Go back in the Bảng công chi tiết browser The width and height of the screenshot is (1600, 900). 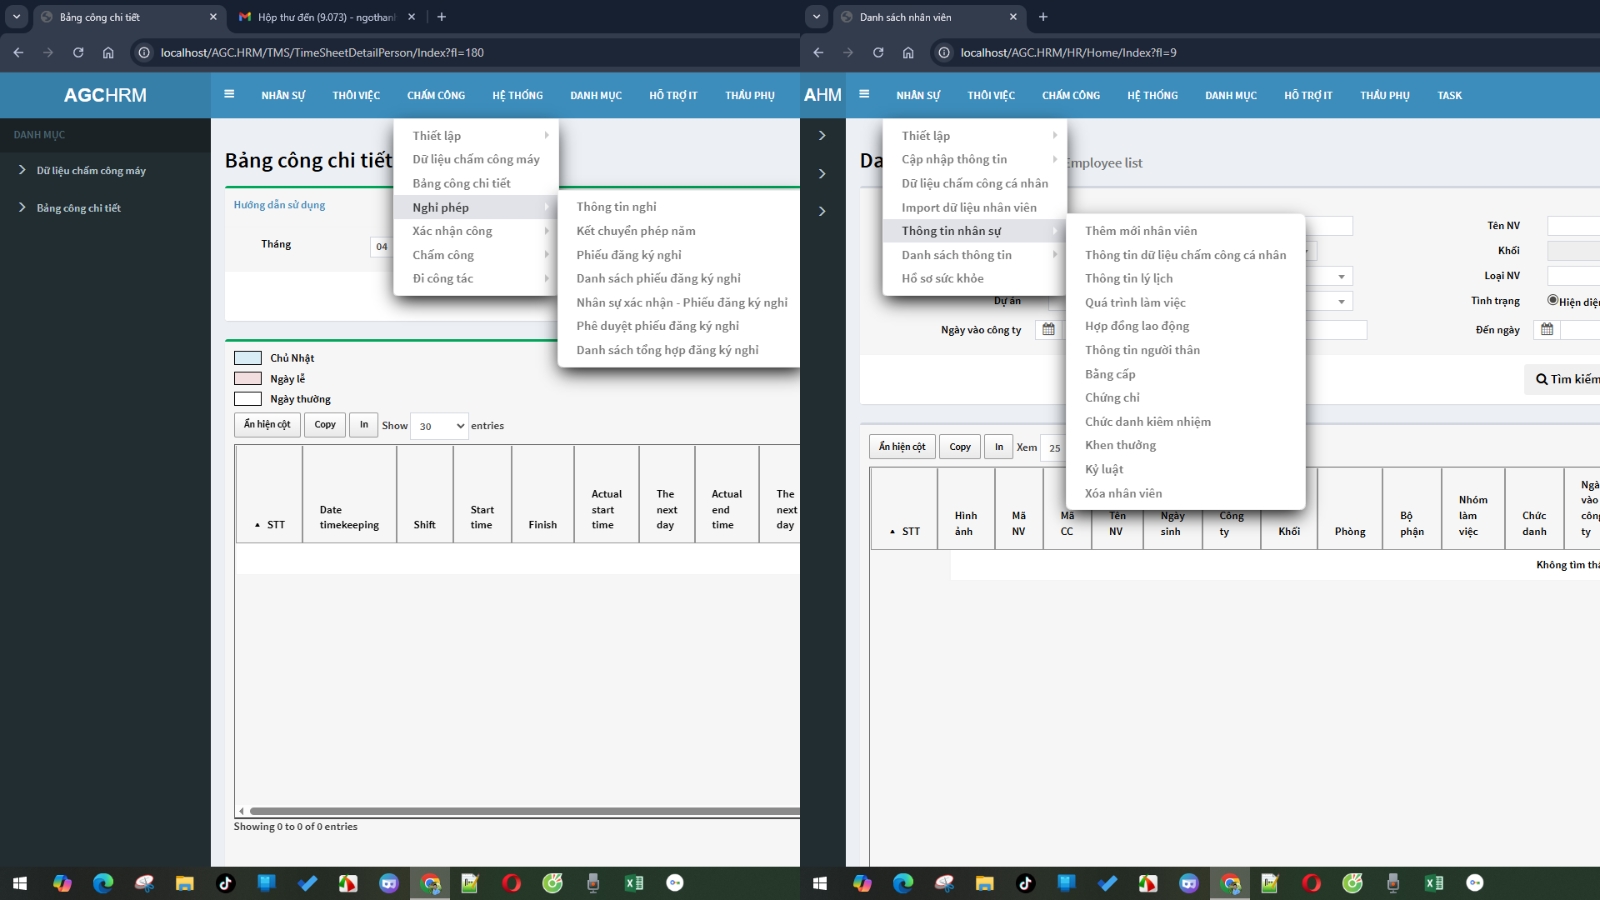(18, 52)
